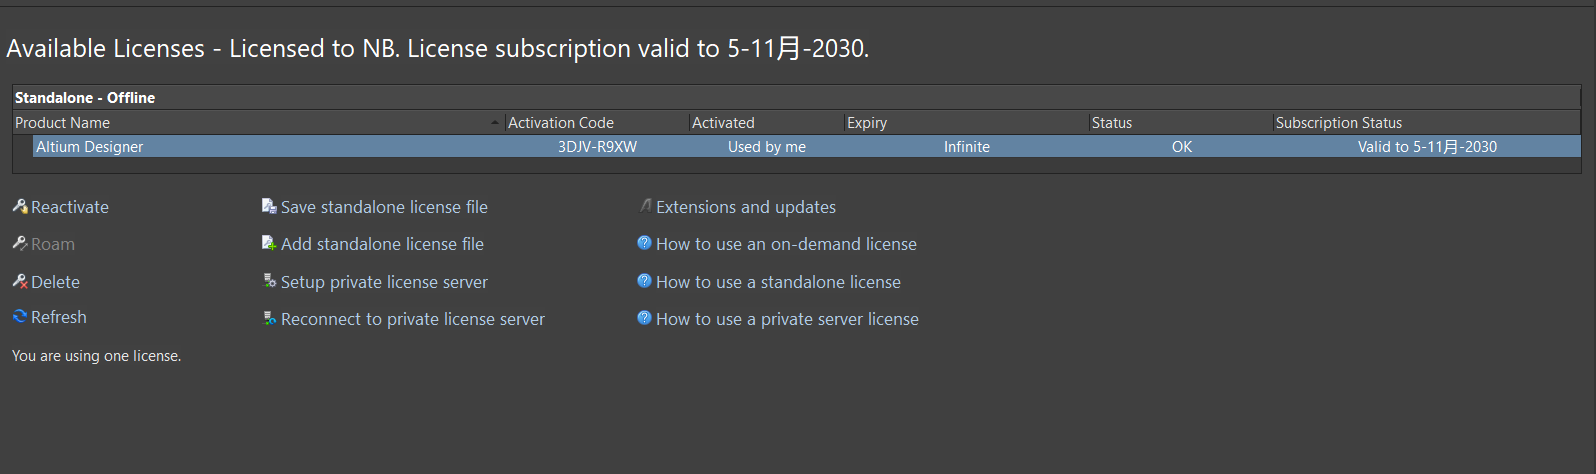Click the Extensions and updates icon
The image size is (1596, 474).
coord(645,205)
